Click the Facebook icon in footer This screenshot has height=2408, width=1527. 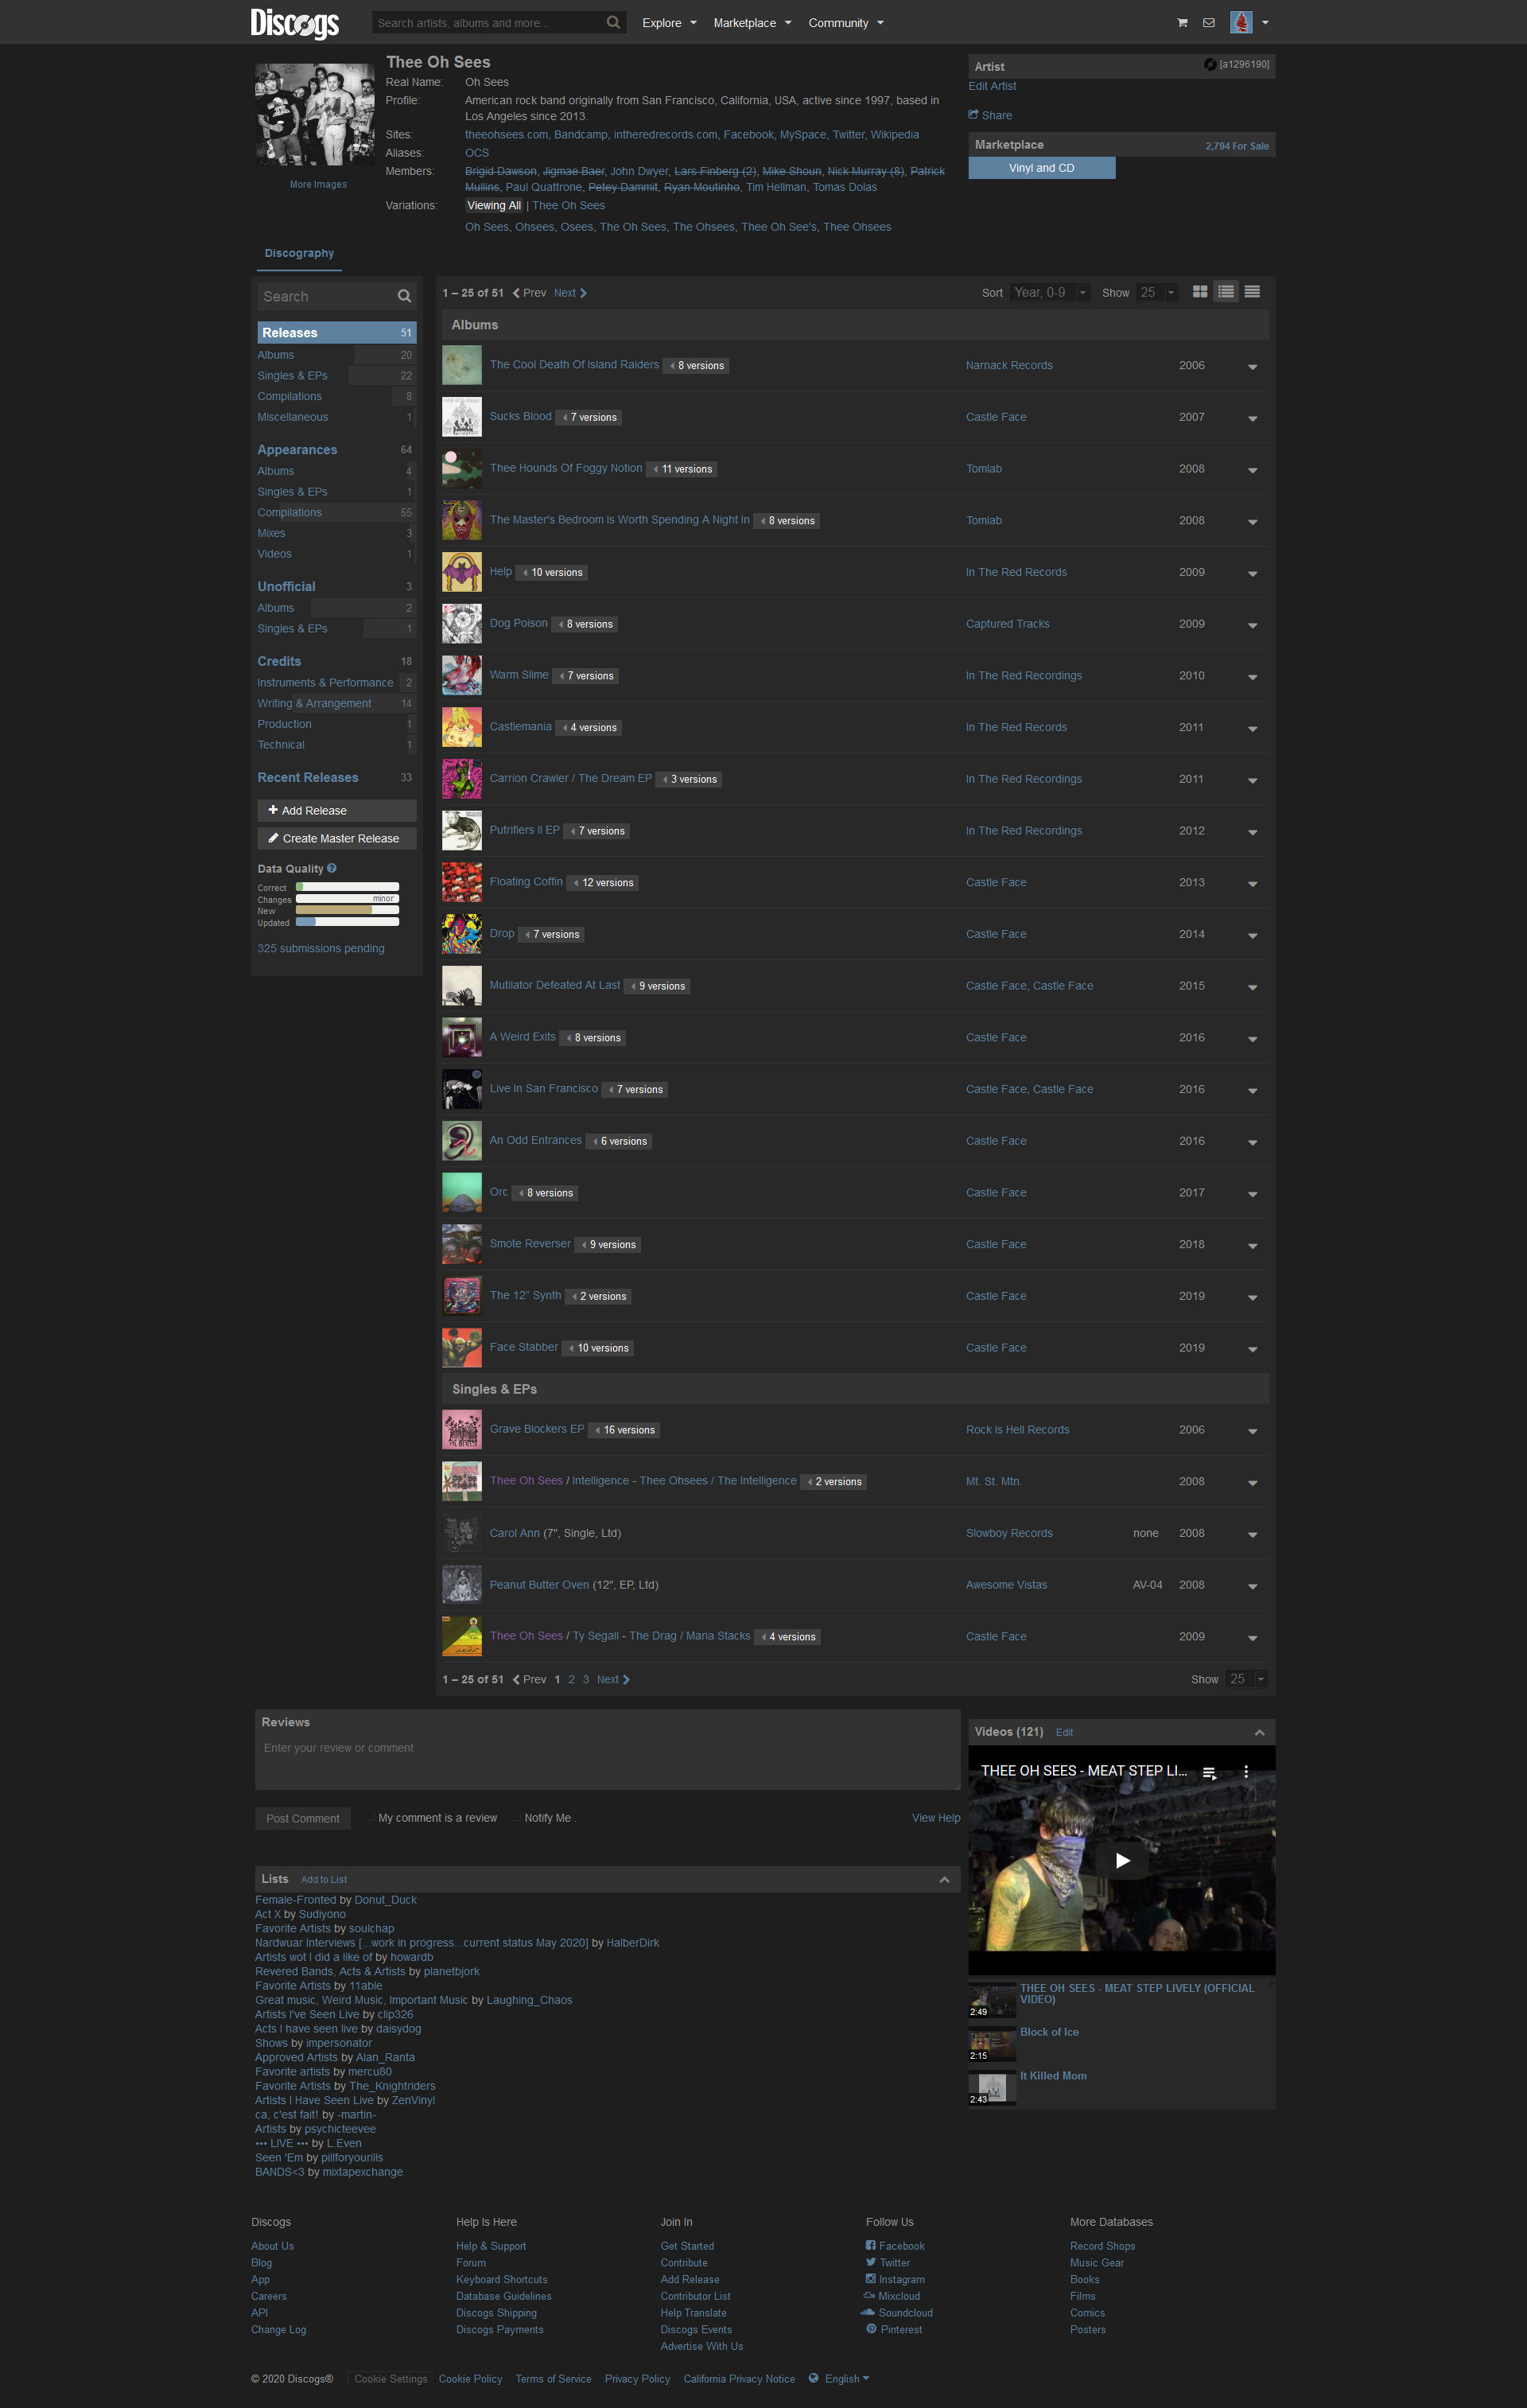(871, 2245)
